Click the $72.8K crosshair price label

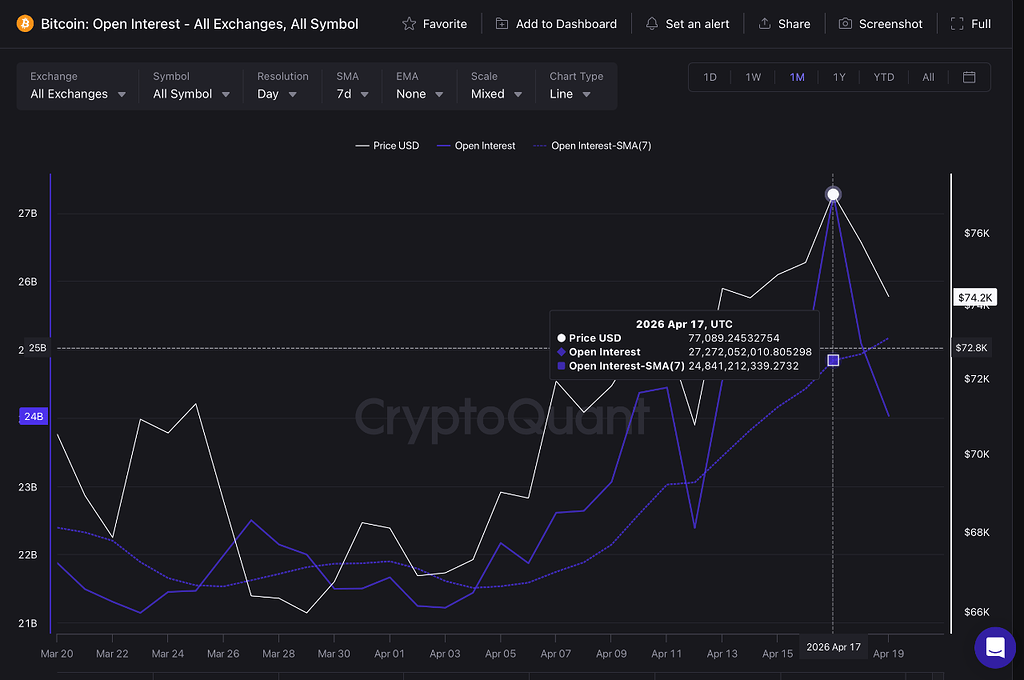click(x=971, y=348)
